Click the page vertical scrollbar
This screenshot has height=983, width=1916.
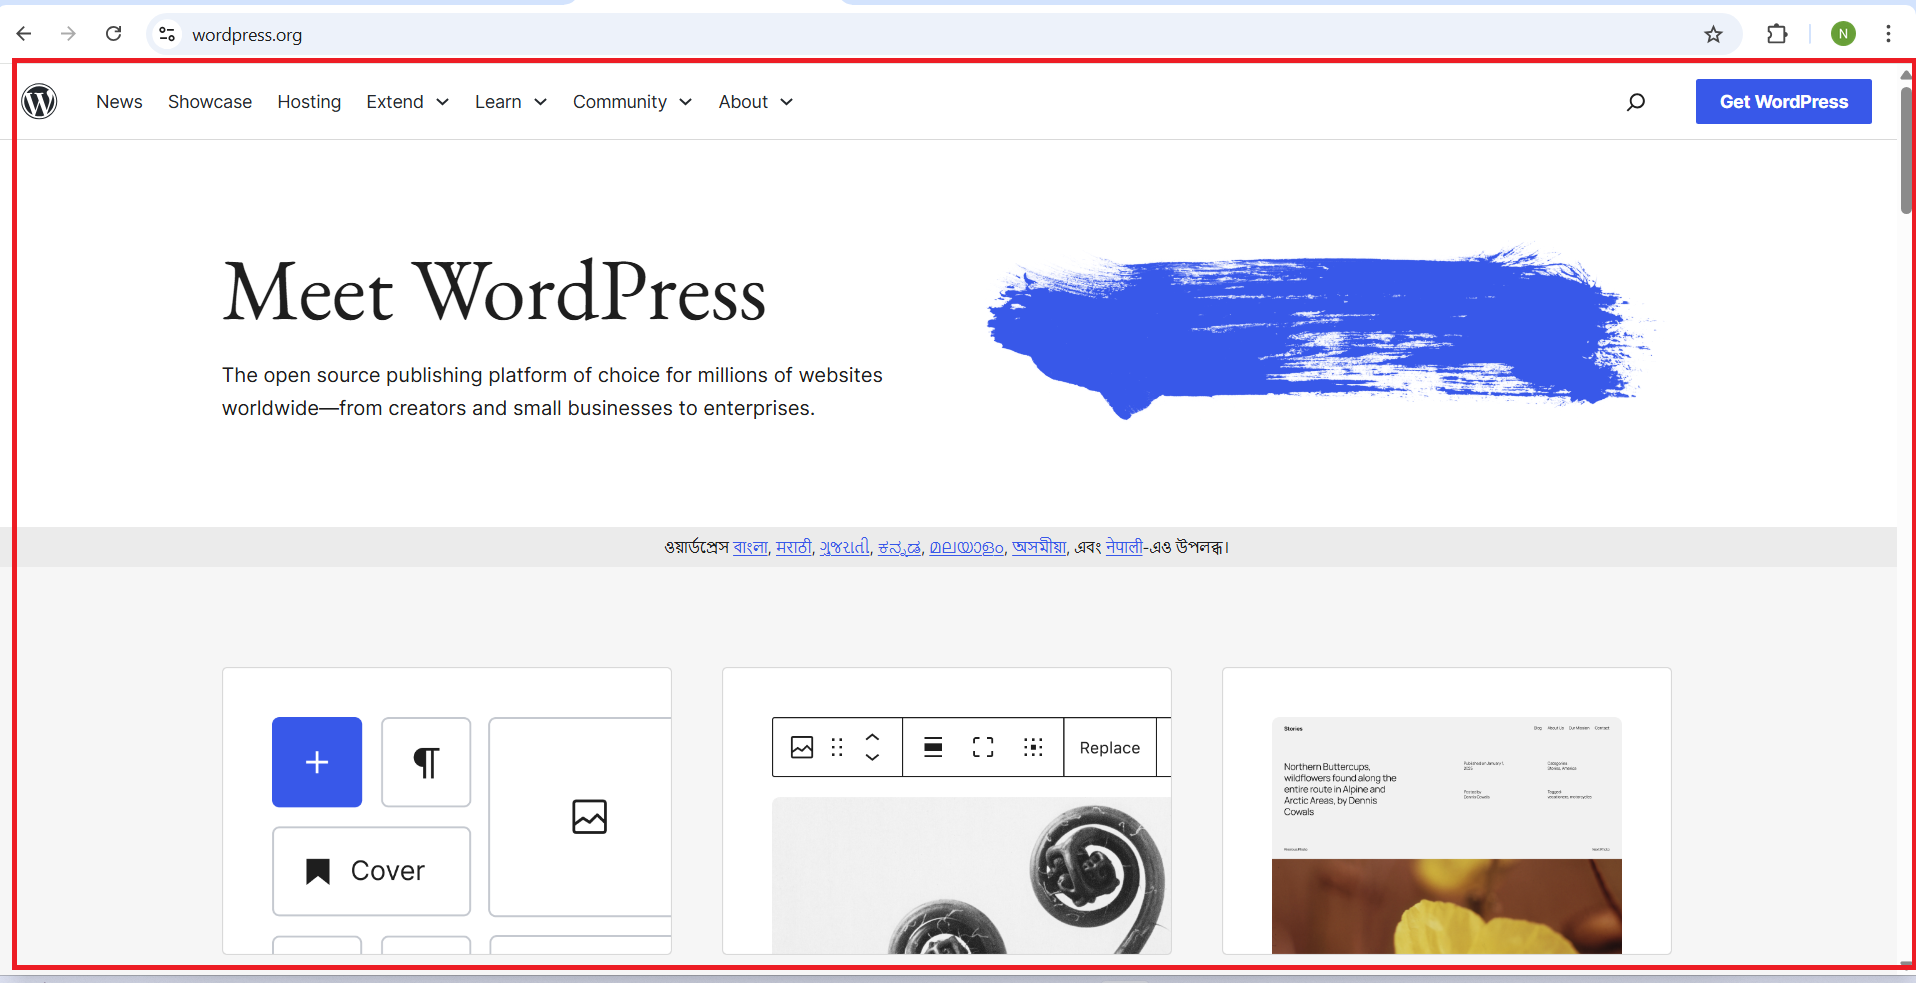tap(1906, 150)
